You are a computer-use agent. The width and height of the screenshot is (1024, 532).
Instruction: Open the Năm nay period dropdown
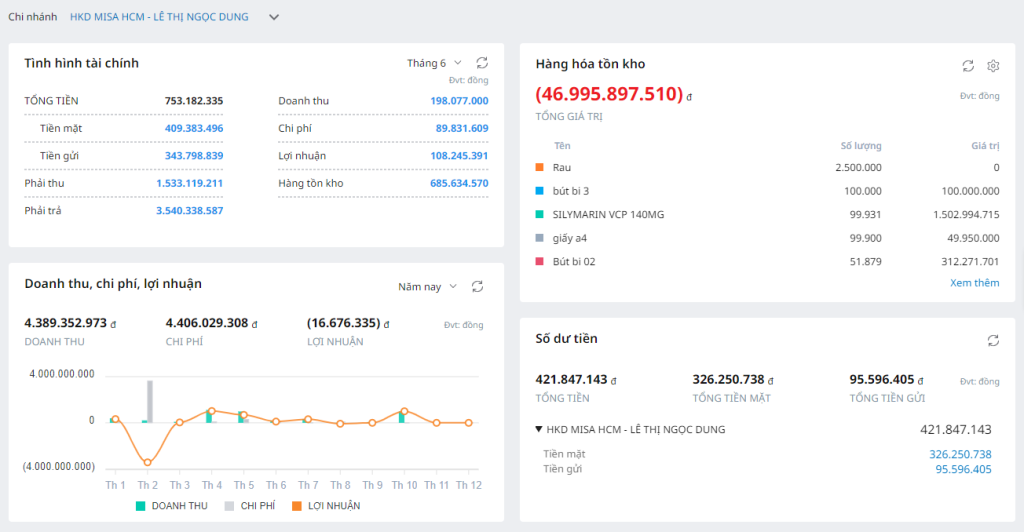(x=427, y=287)
